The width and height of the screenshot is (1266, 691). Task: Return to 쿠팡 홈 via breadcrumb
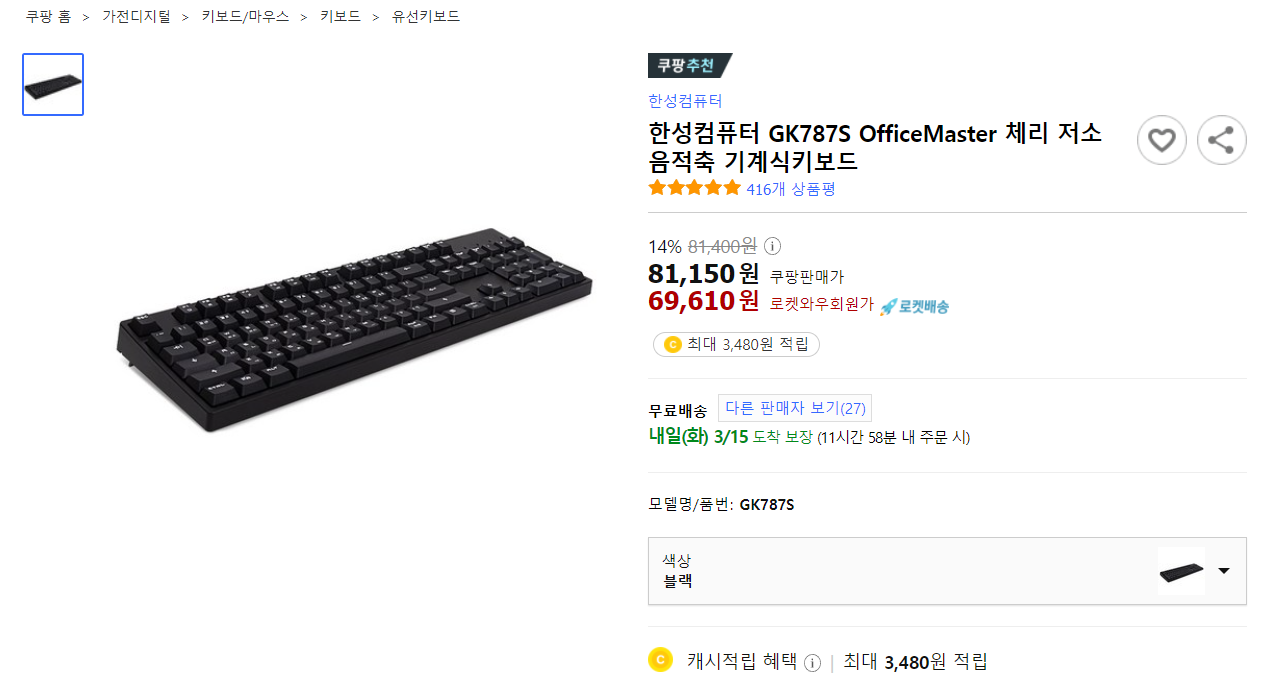[x=47, y=16]
